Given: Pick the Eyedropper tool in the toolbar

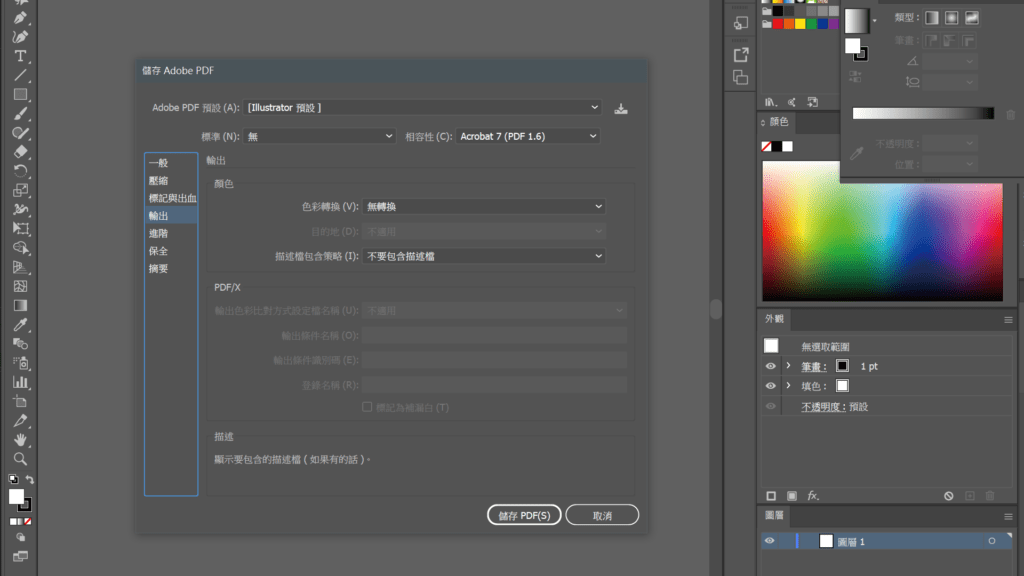Looking at the screenshot, I should [20, 325].
